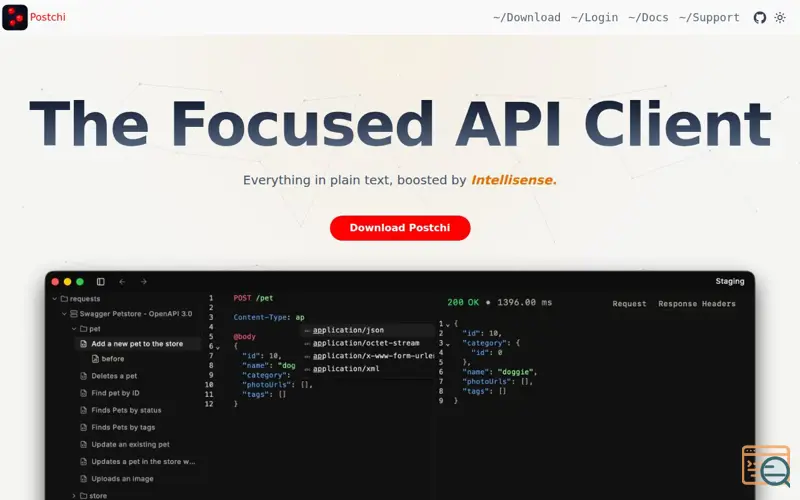
Task: Click file icon beside 'Find pet by ID'
Action: pos(84,393)
